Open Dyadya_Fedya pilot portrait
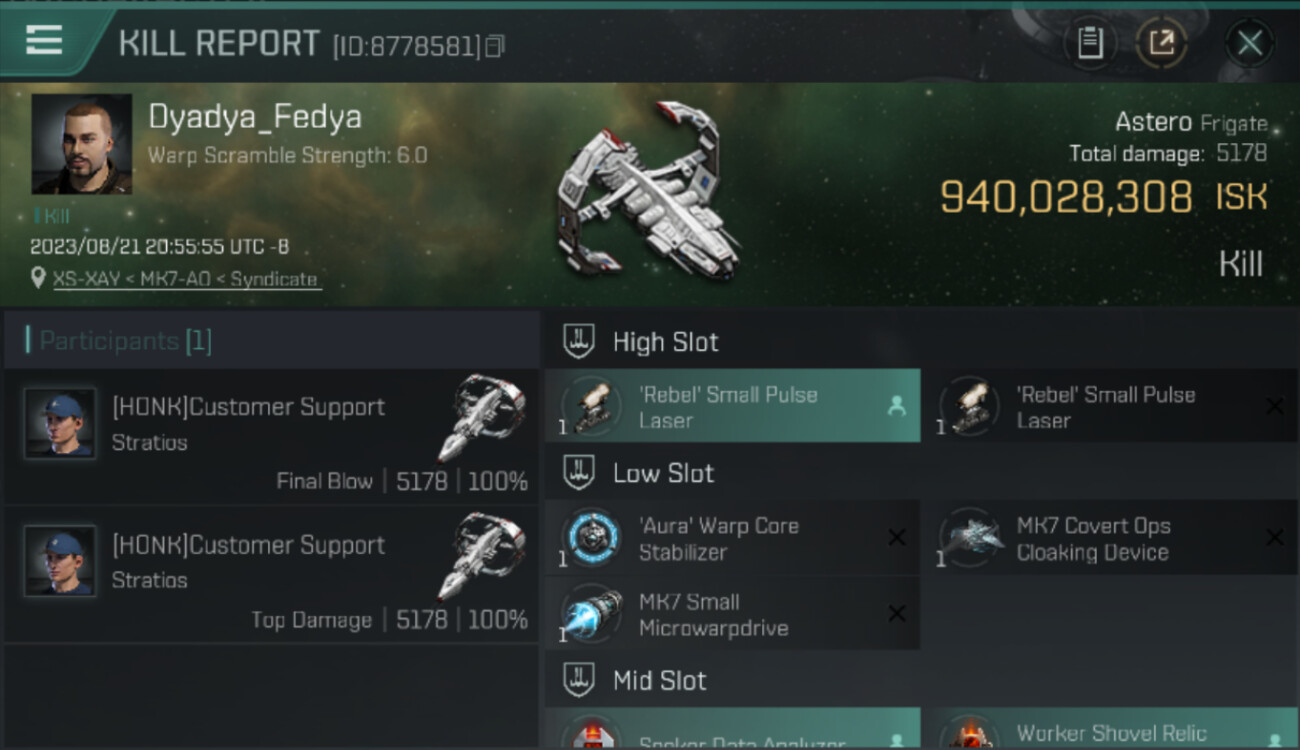This screenshot has width=1300, height=750. (x=81, y=144)
